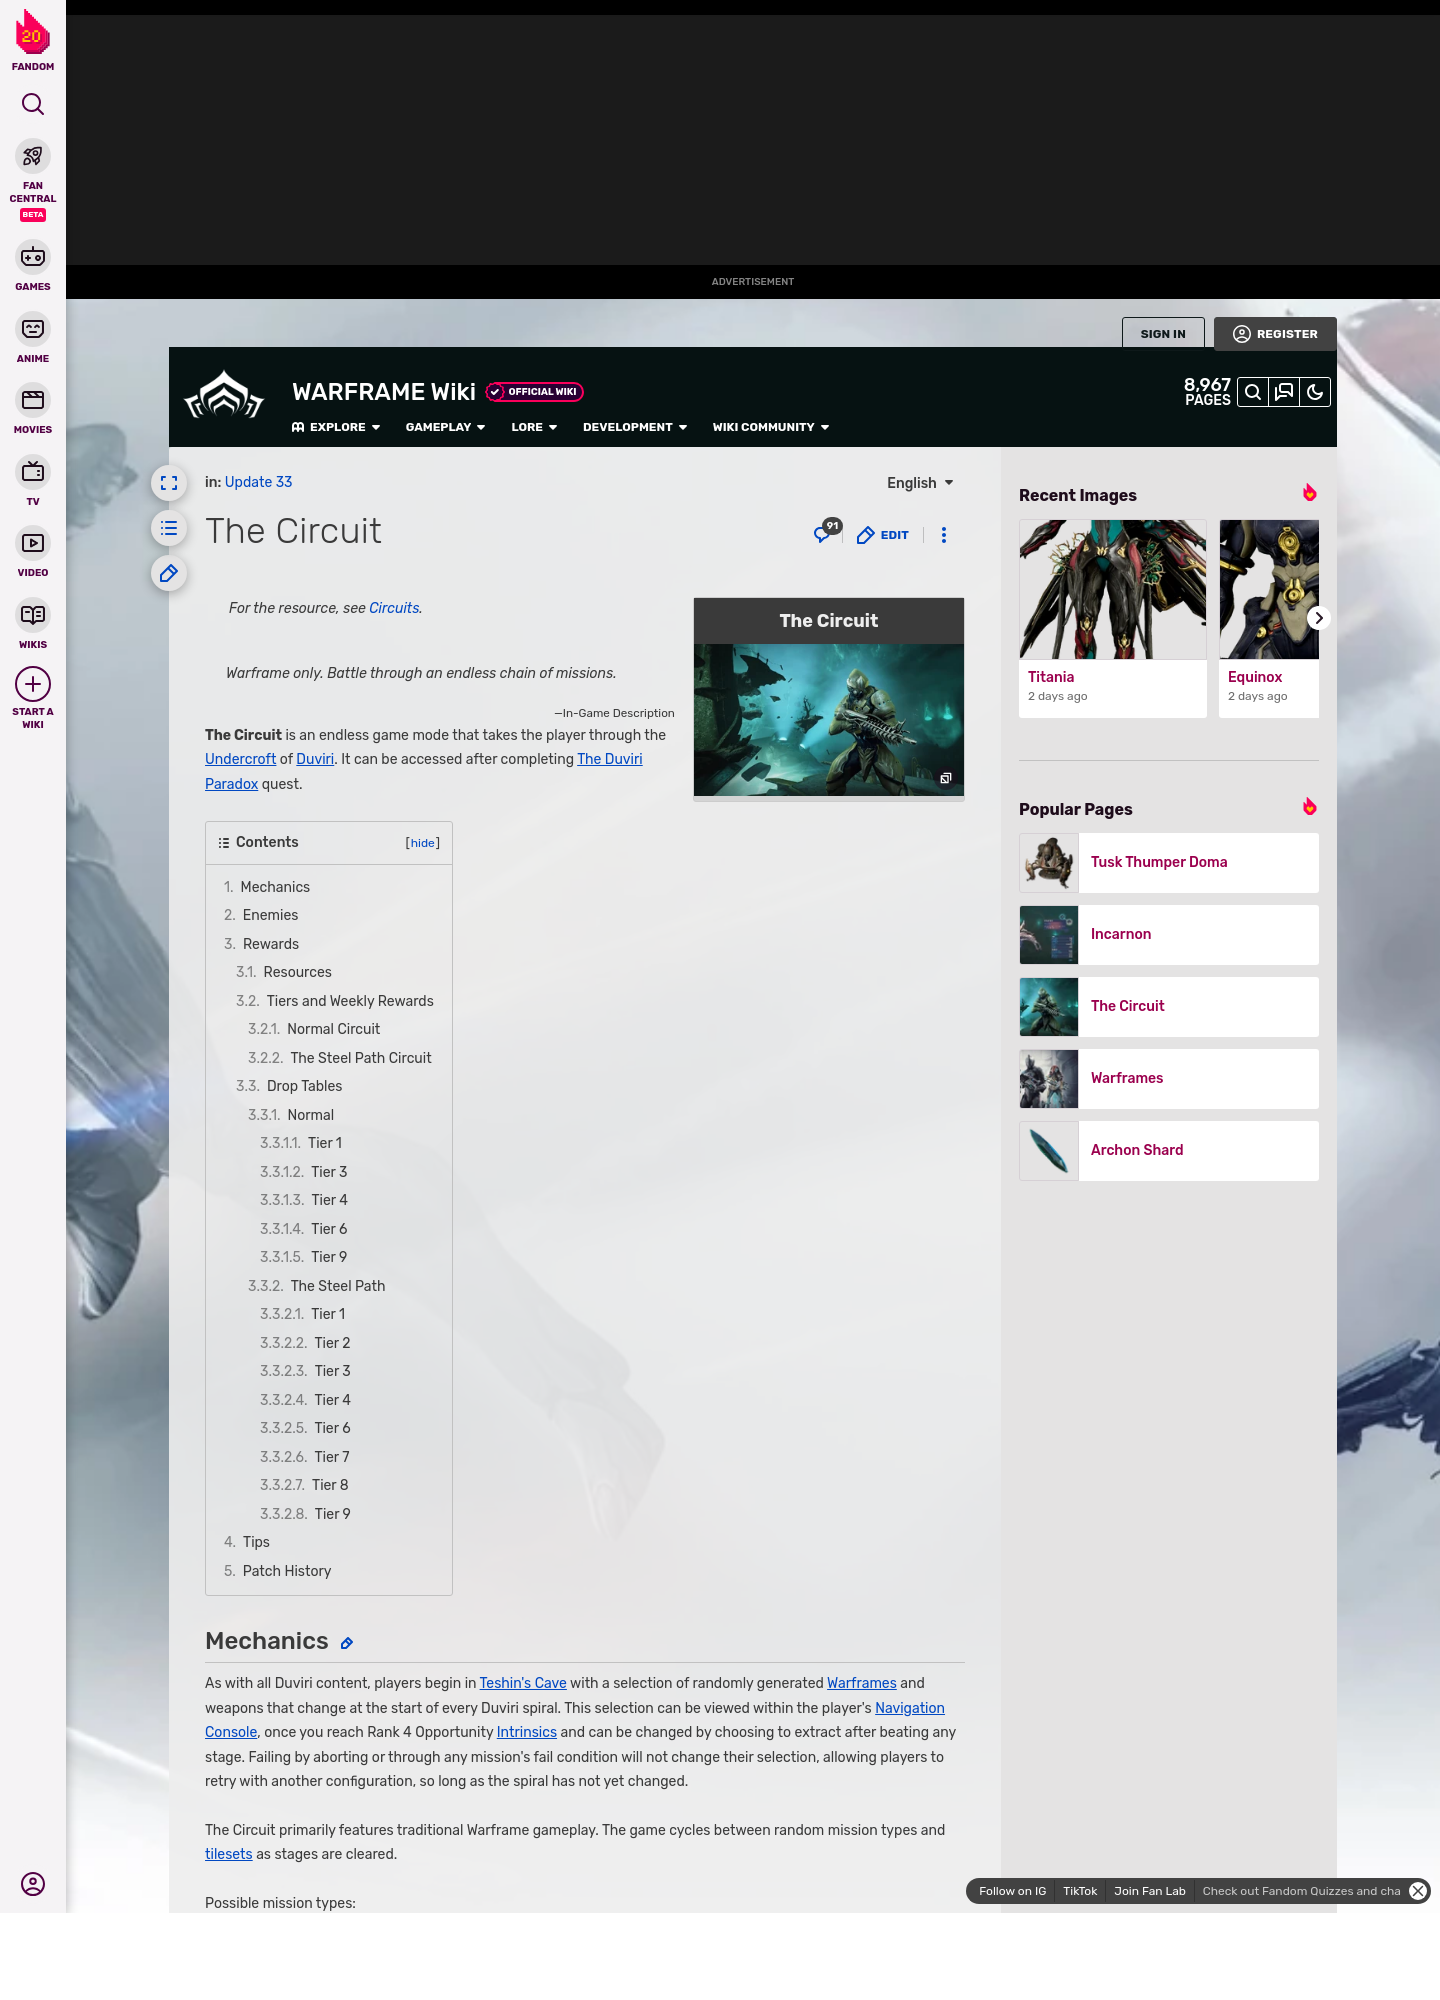
Task: Toggle dark mode with moon icon
Action: point(1315,392)
